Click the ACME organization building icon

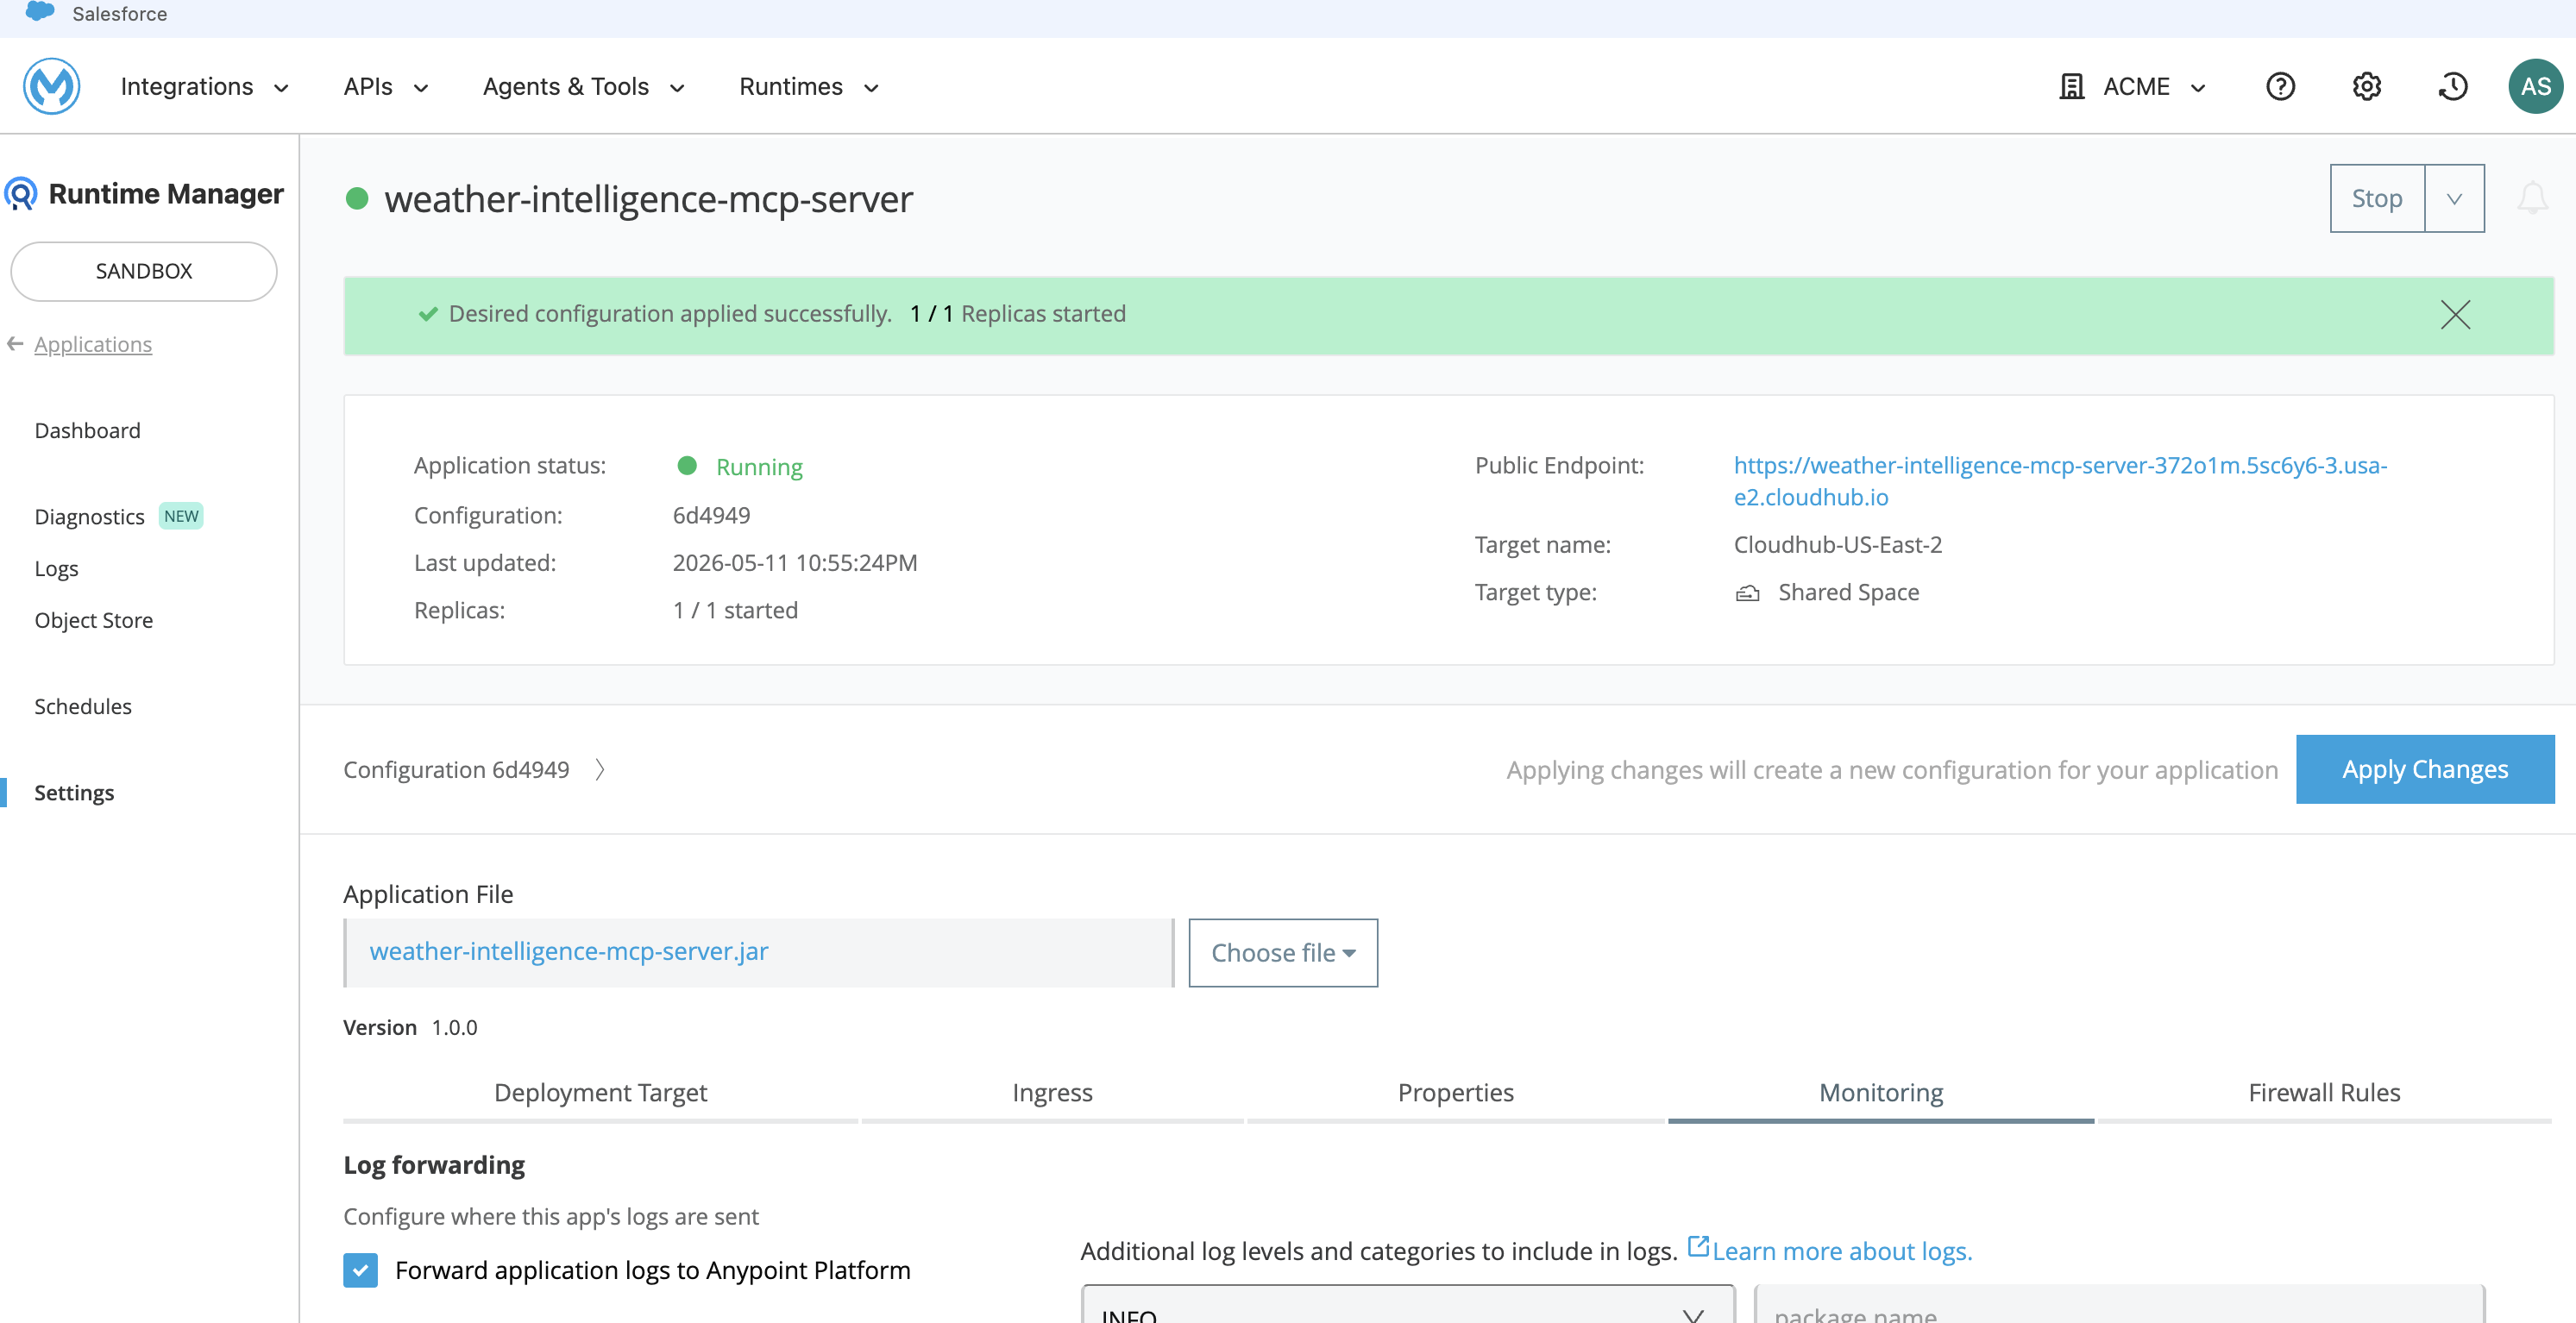2072,87
